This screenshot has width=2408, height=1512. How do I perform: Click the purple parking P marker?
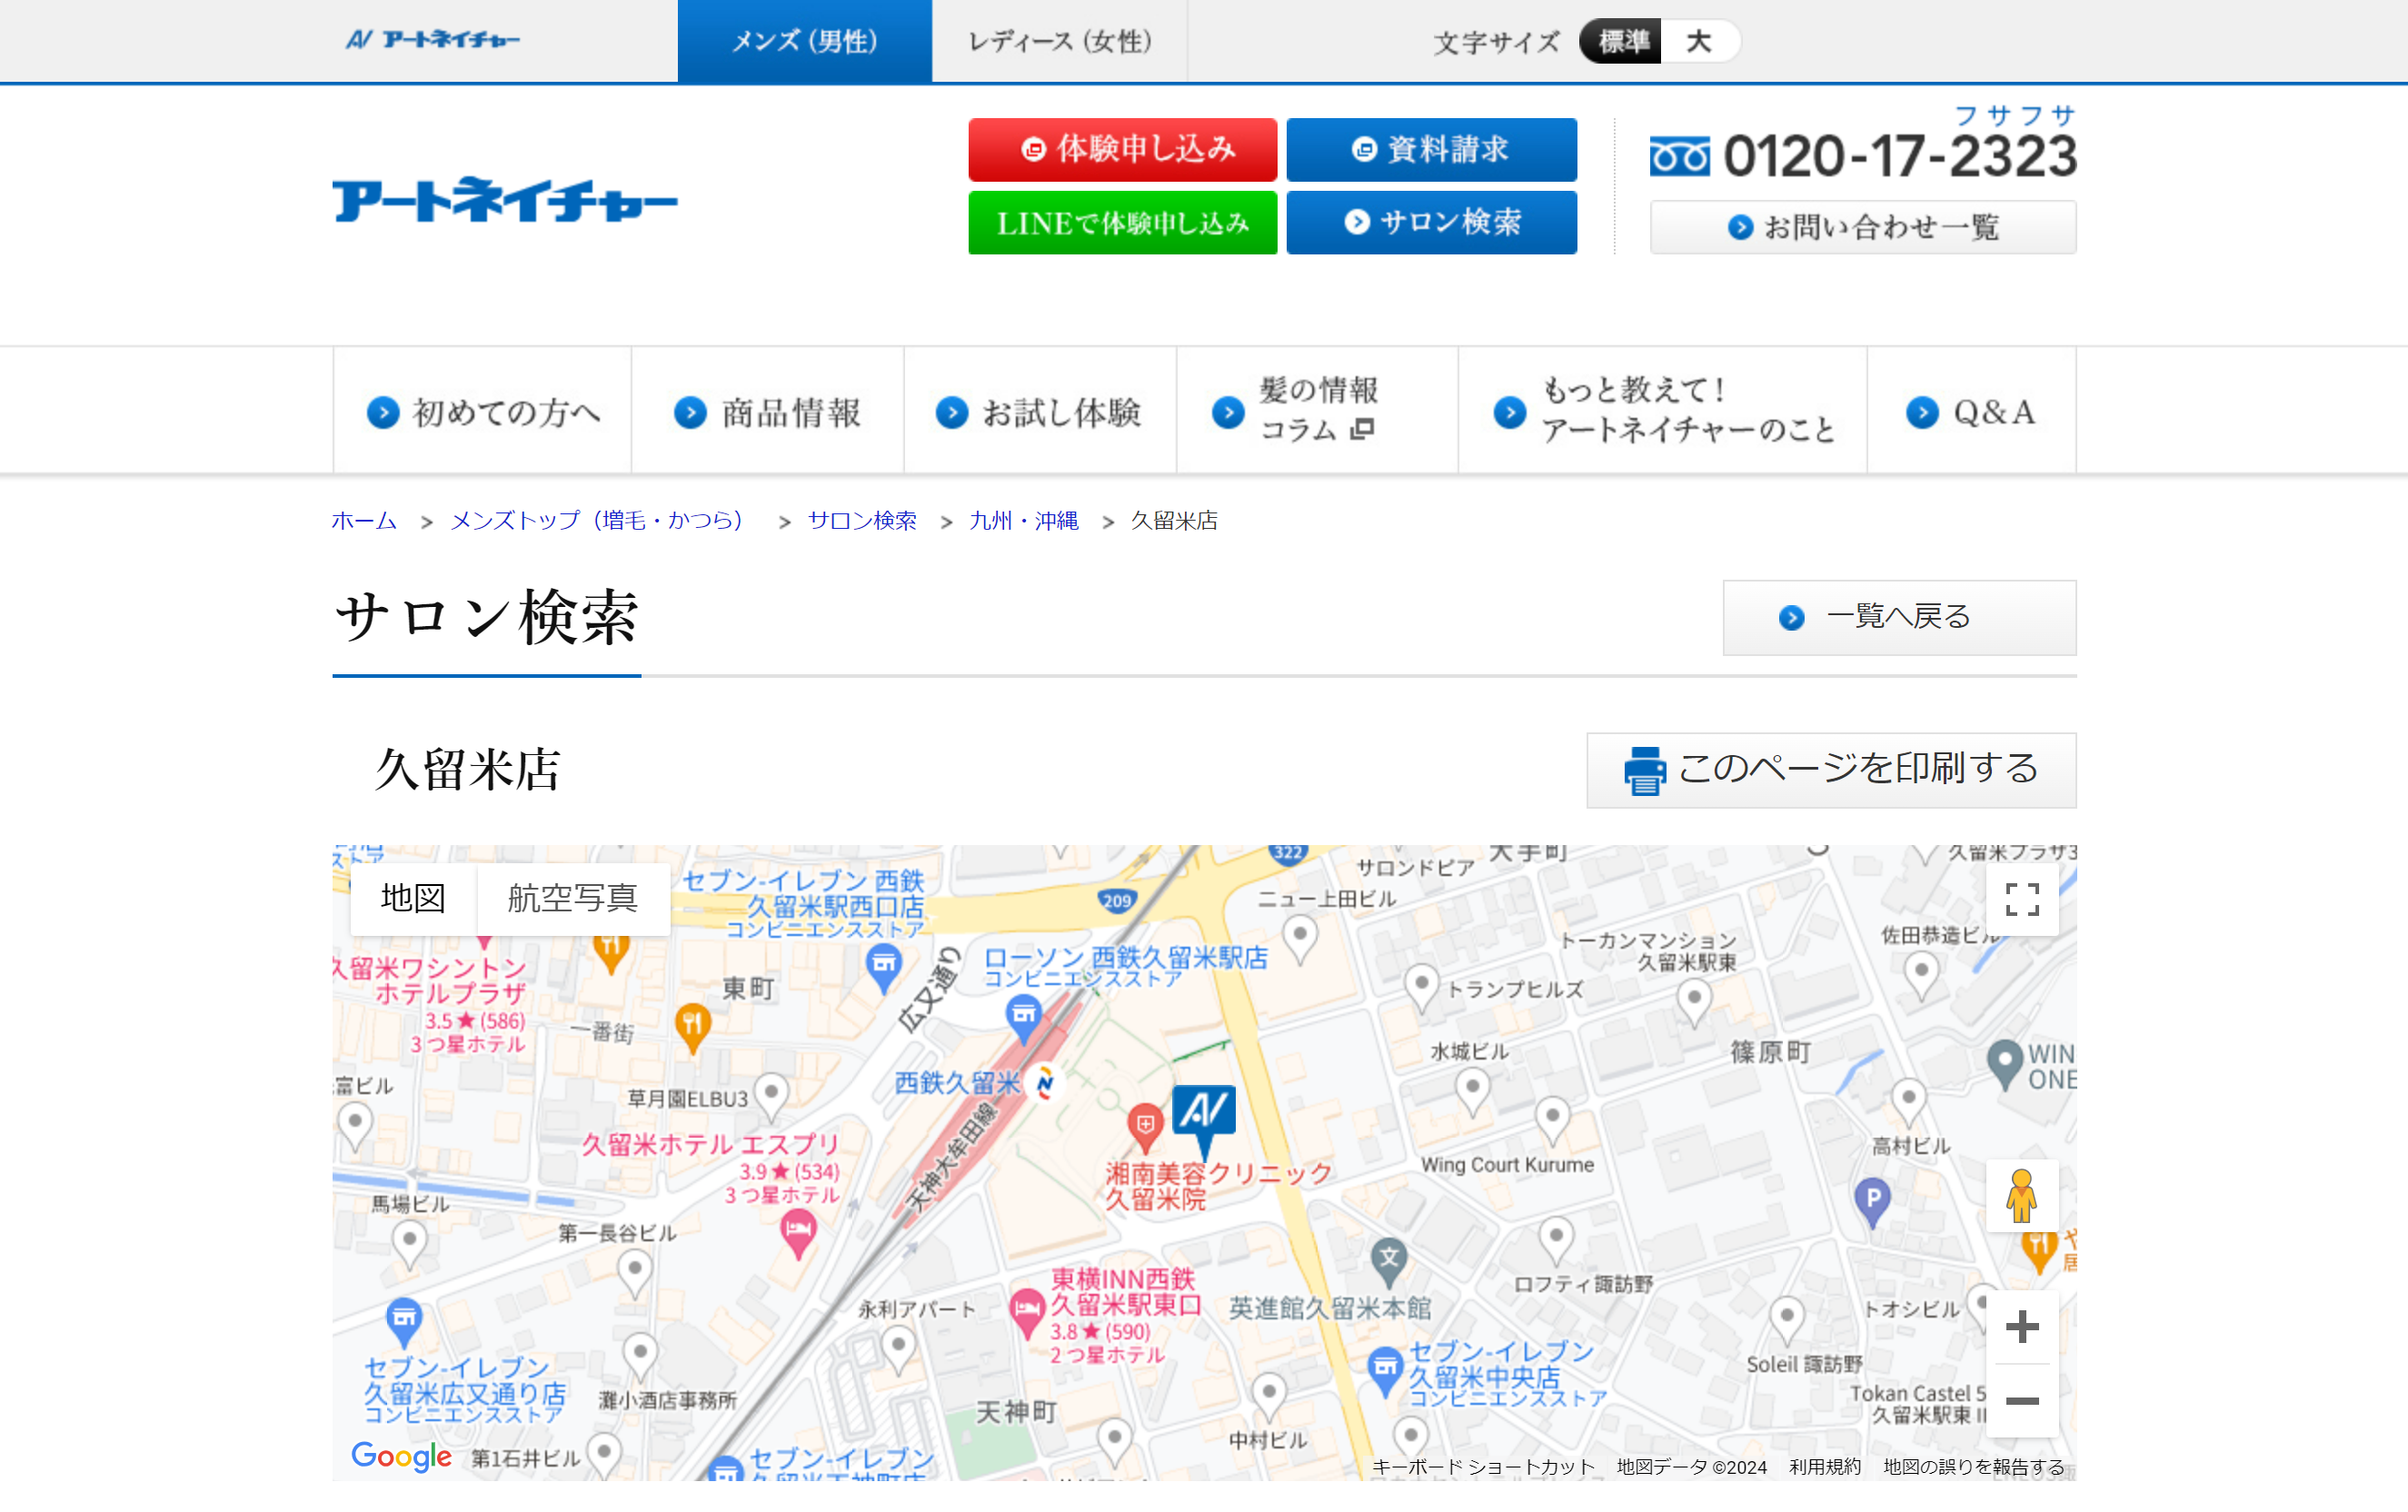point(1872,1201)
